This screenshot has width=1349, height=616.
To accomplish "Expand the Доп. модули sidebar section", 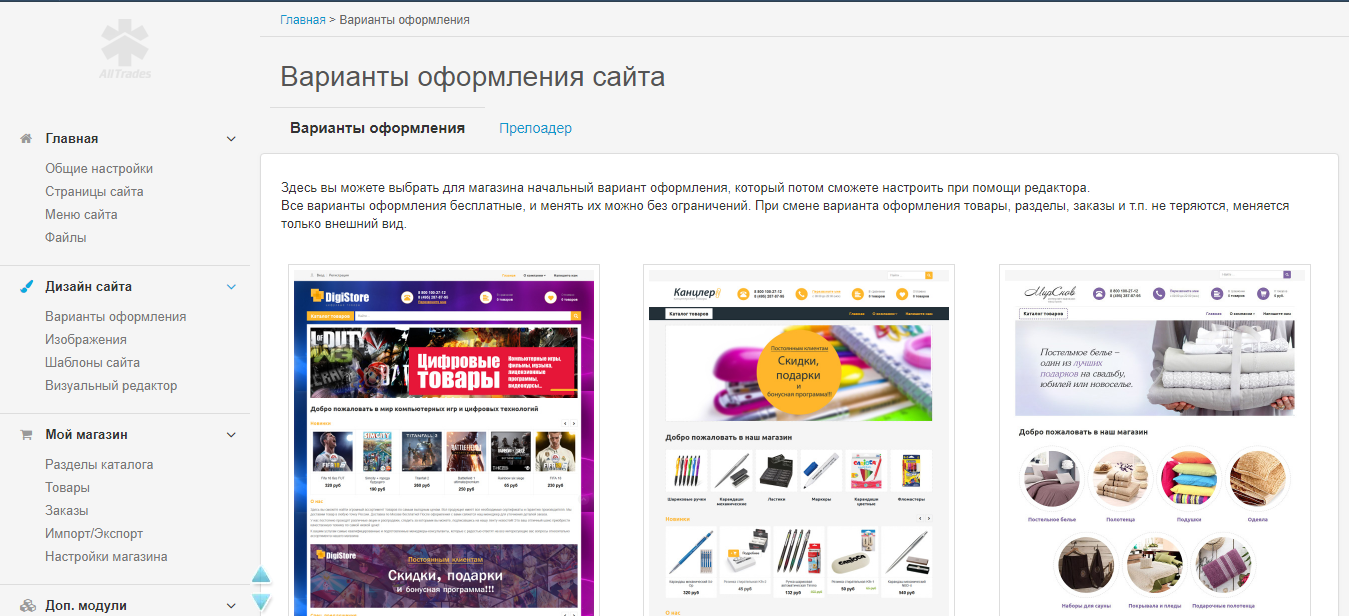I will coord(231,604).
